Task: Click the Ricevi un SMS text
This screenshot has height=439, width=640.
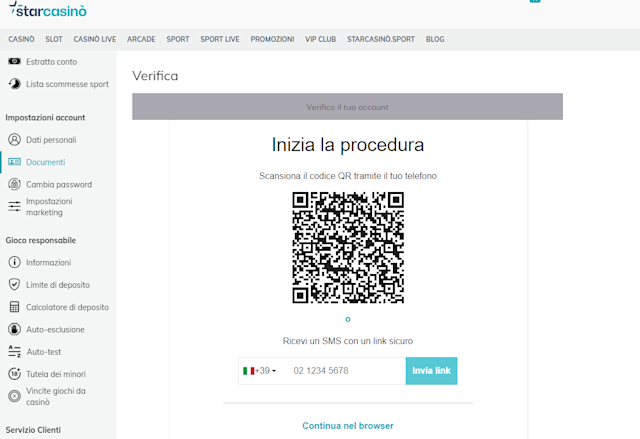Action: pos(348,341)
